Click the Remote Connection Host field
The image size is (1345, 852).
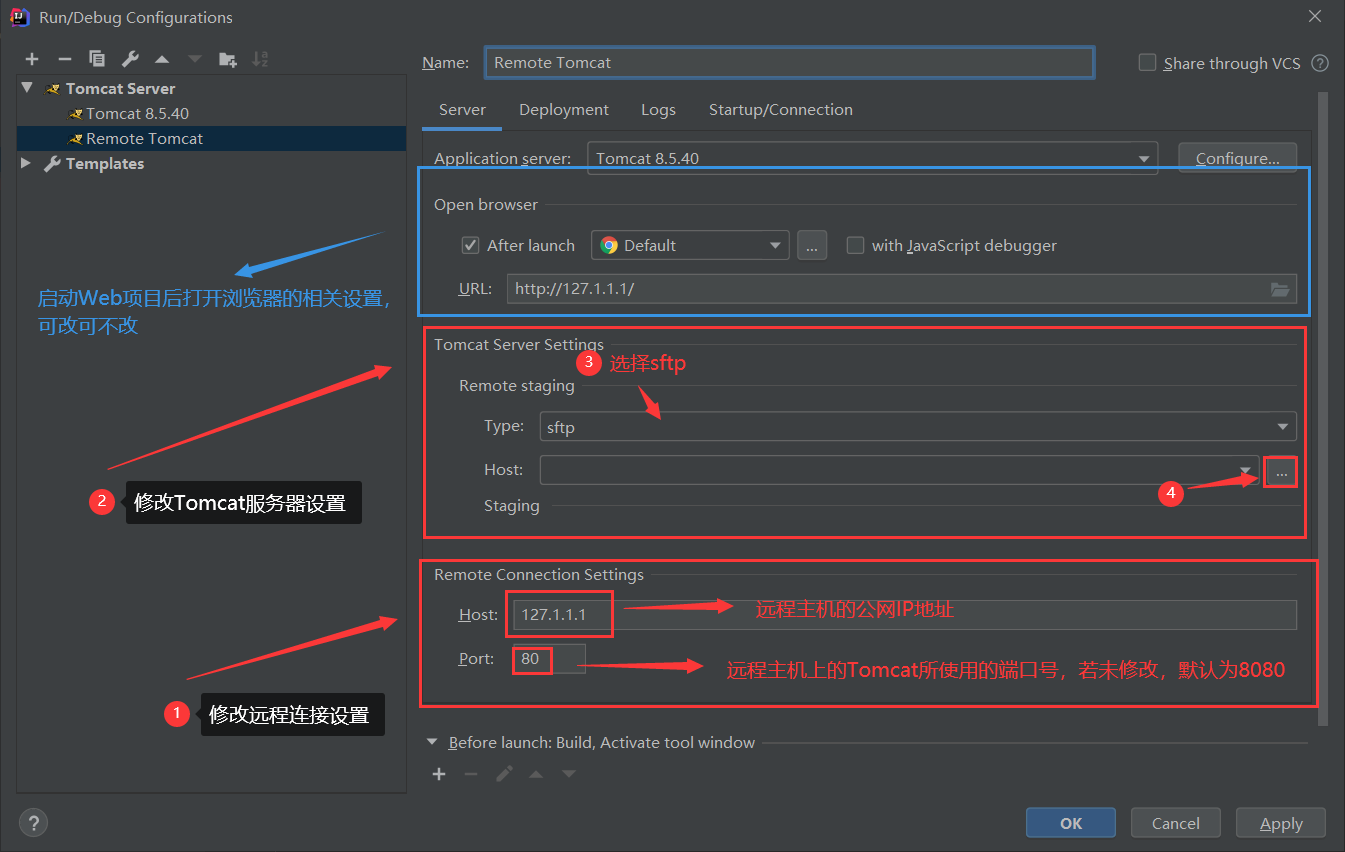tap(904, 615)
